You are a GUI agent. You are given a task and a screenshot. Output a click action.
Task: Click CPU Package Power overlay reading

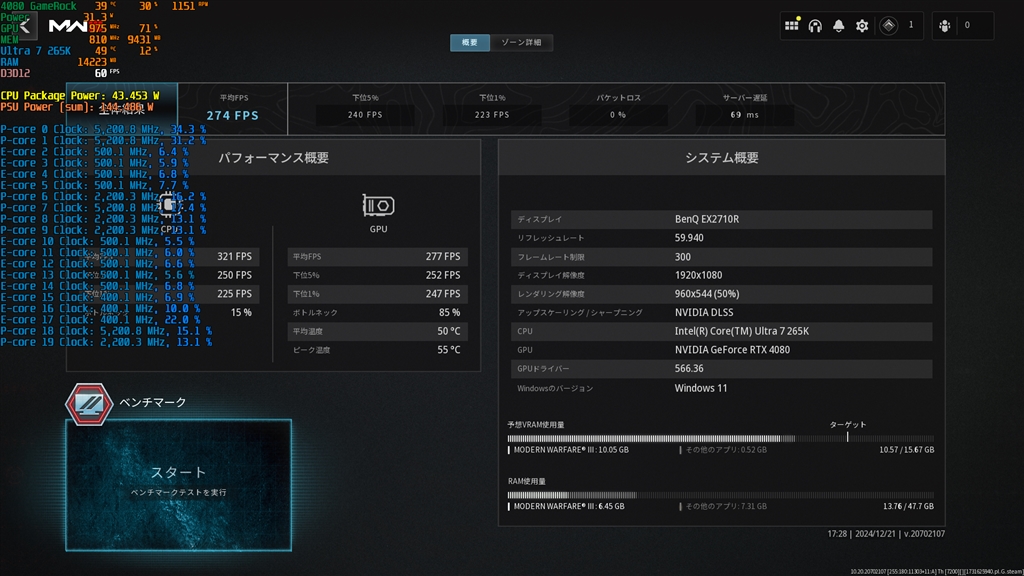pyautogui.click(x=80, y=95)
